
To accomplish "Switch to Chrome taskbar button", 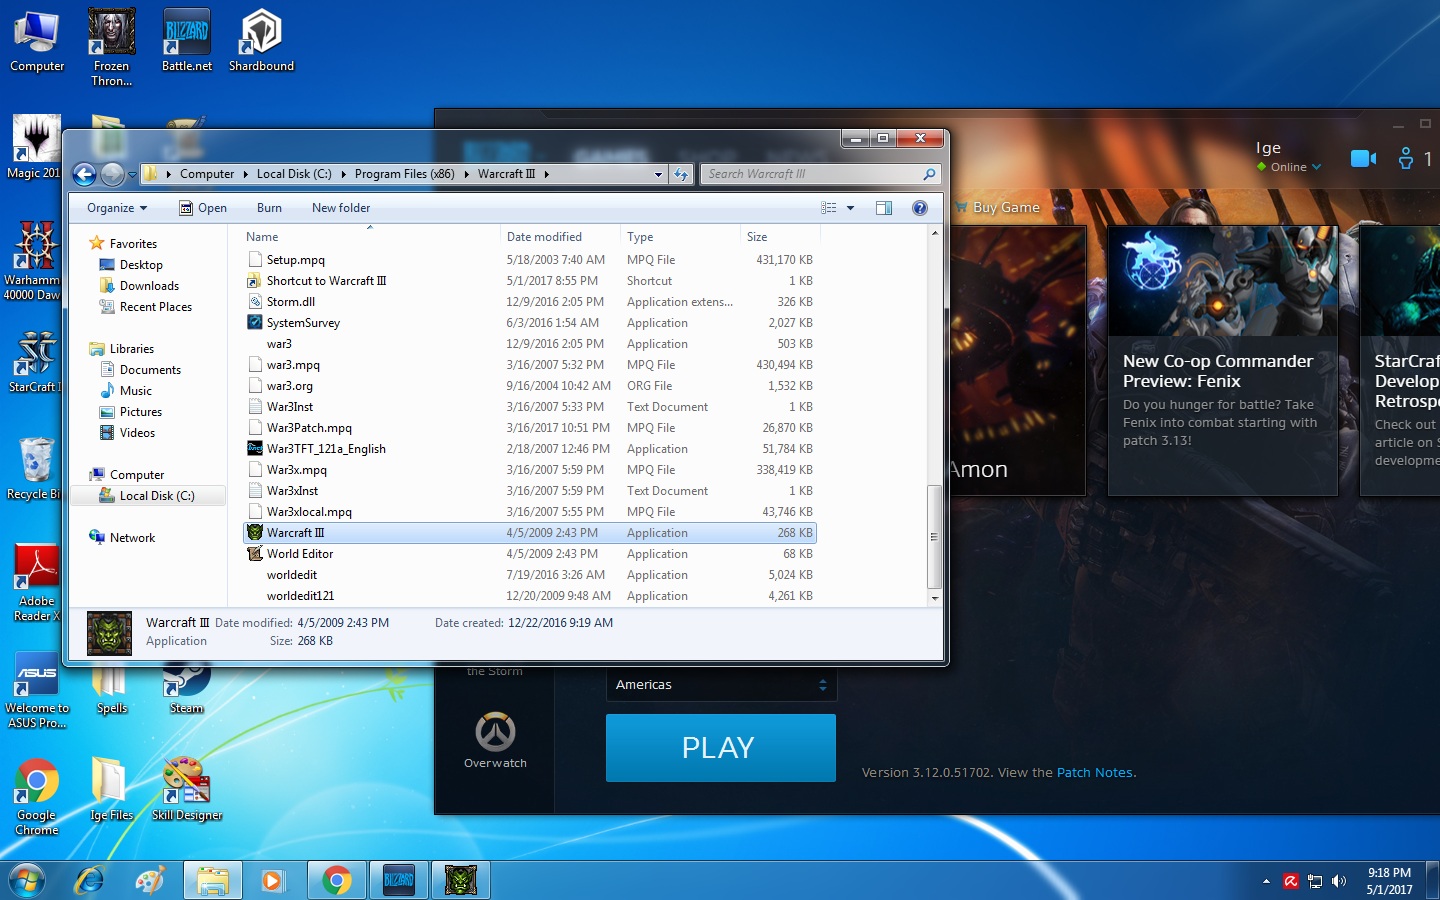I will click(x=337, y=881).
